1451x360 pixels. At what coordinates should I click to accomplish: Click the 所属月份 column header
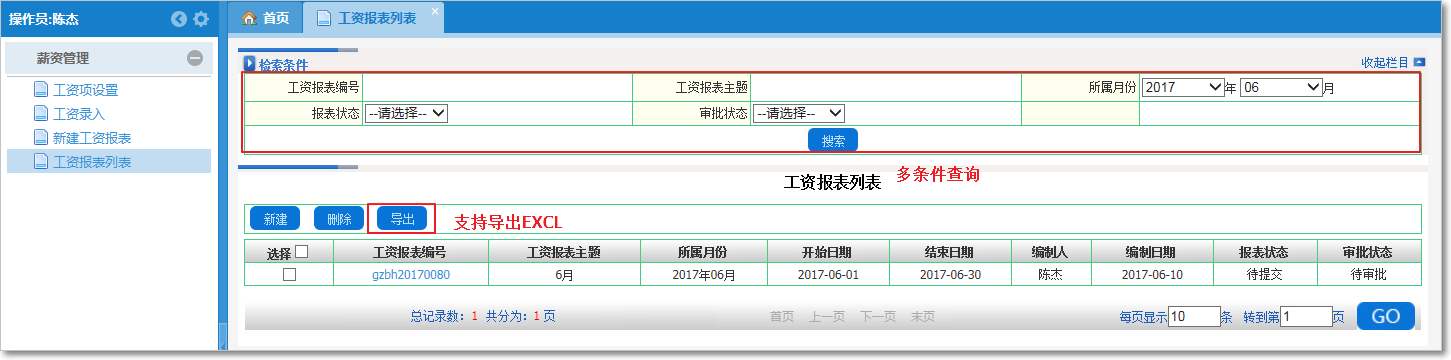[703, 252]
